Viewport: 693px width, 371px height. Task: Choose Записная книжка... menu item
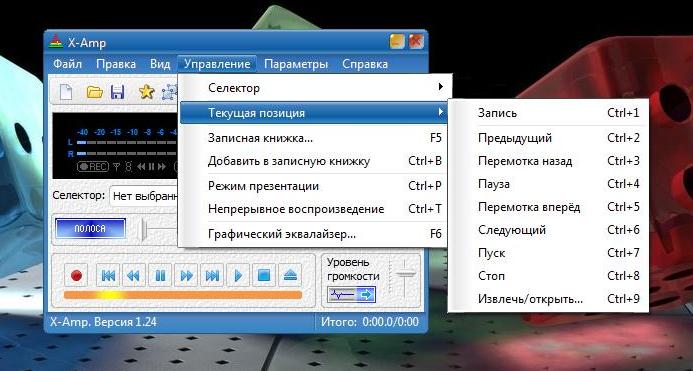point(314,138)
